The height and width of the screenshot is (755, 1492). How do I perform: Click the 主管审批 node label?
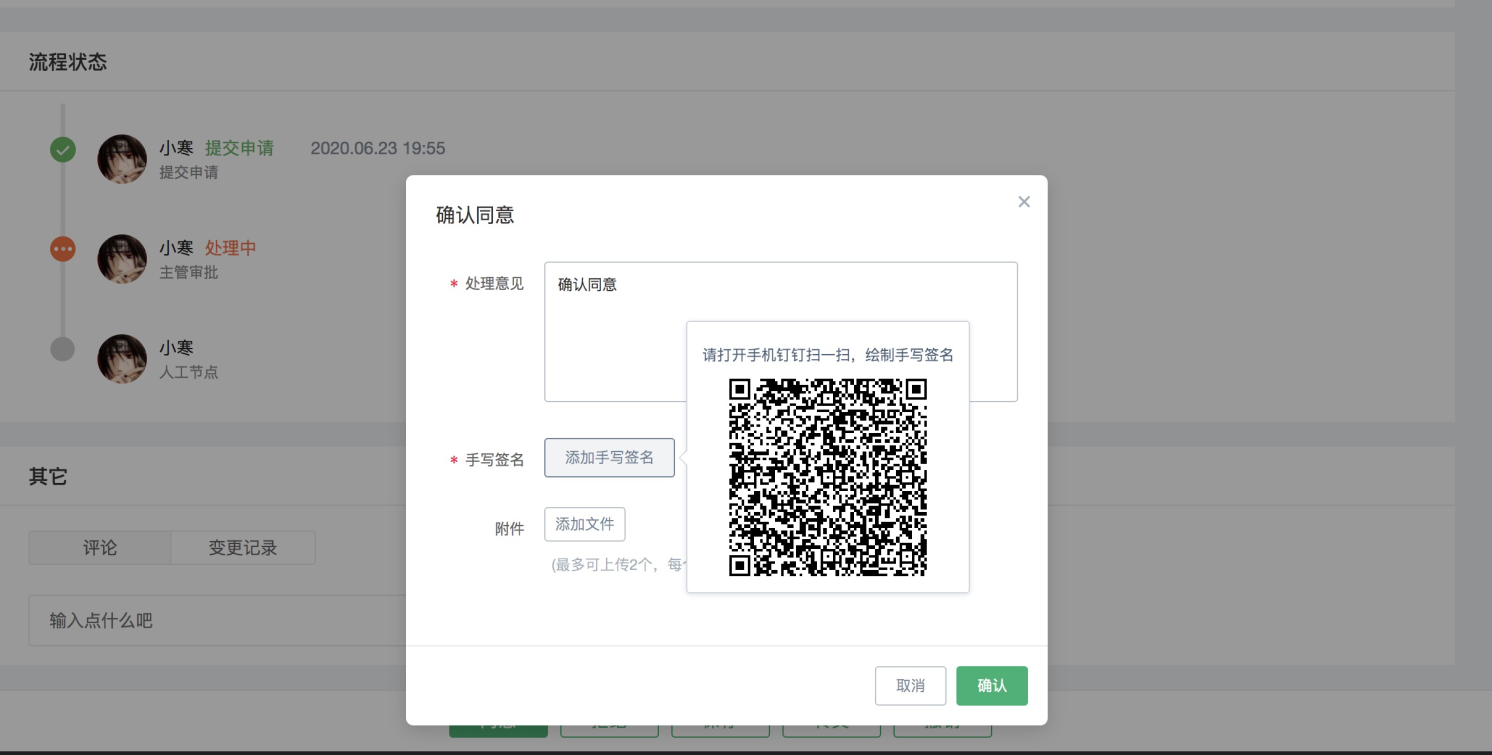click(189, 272)
